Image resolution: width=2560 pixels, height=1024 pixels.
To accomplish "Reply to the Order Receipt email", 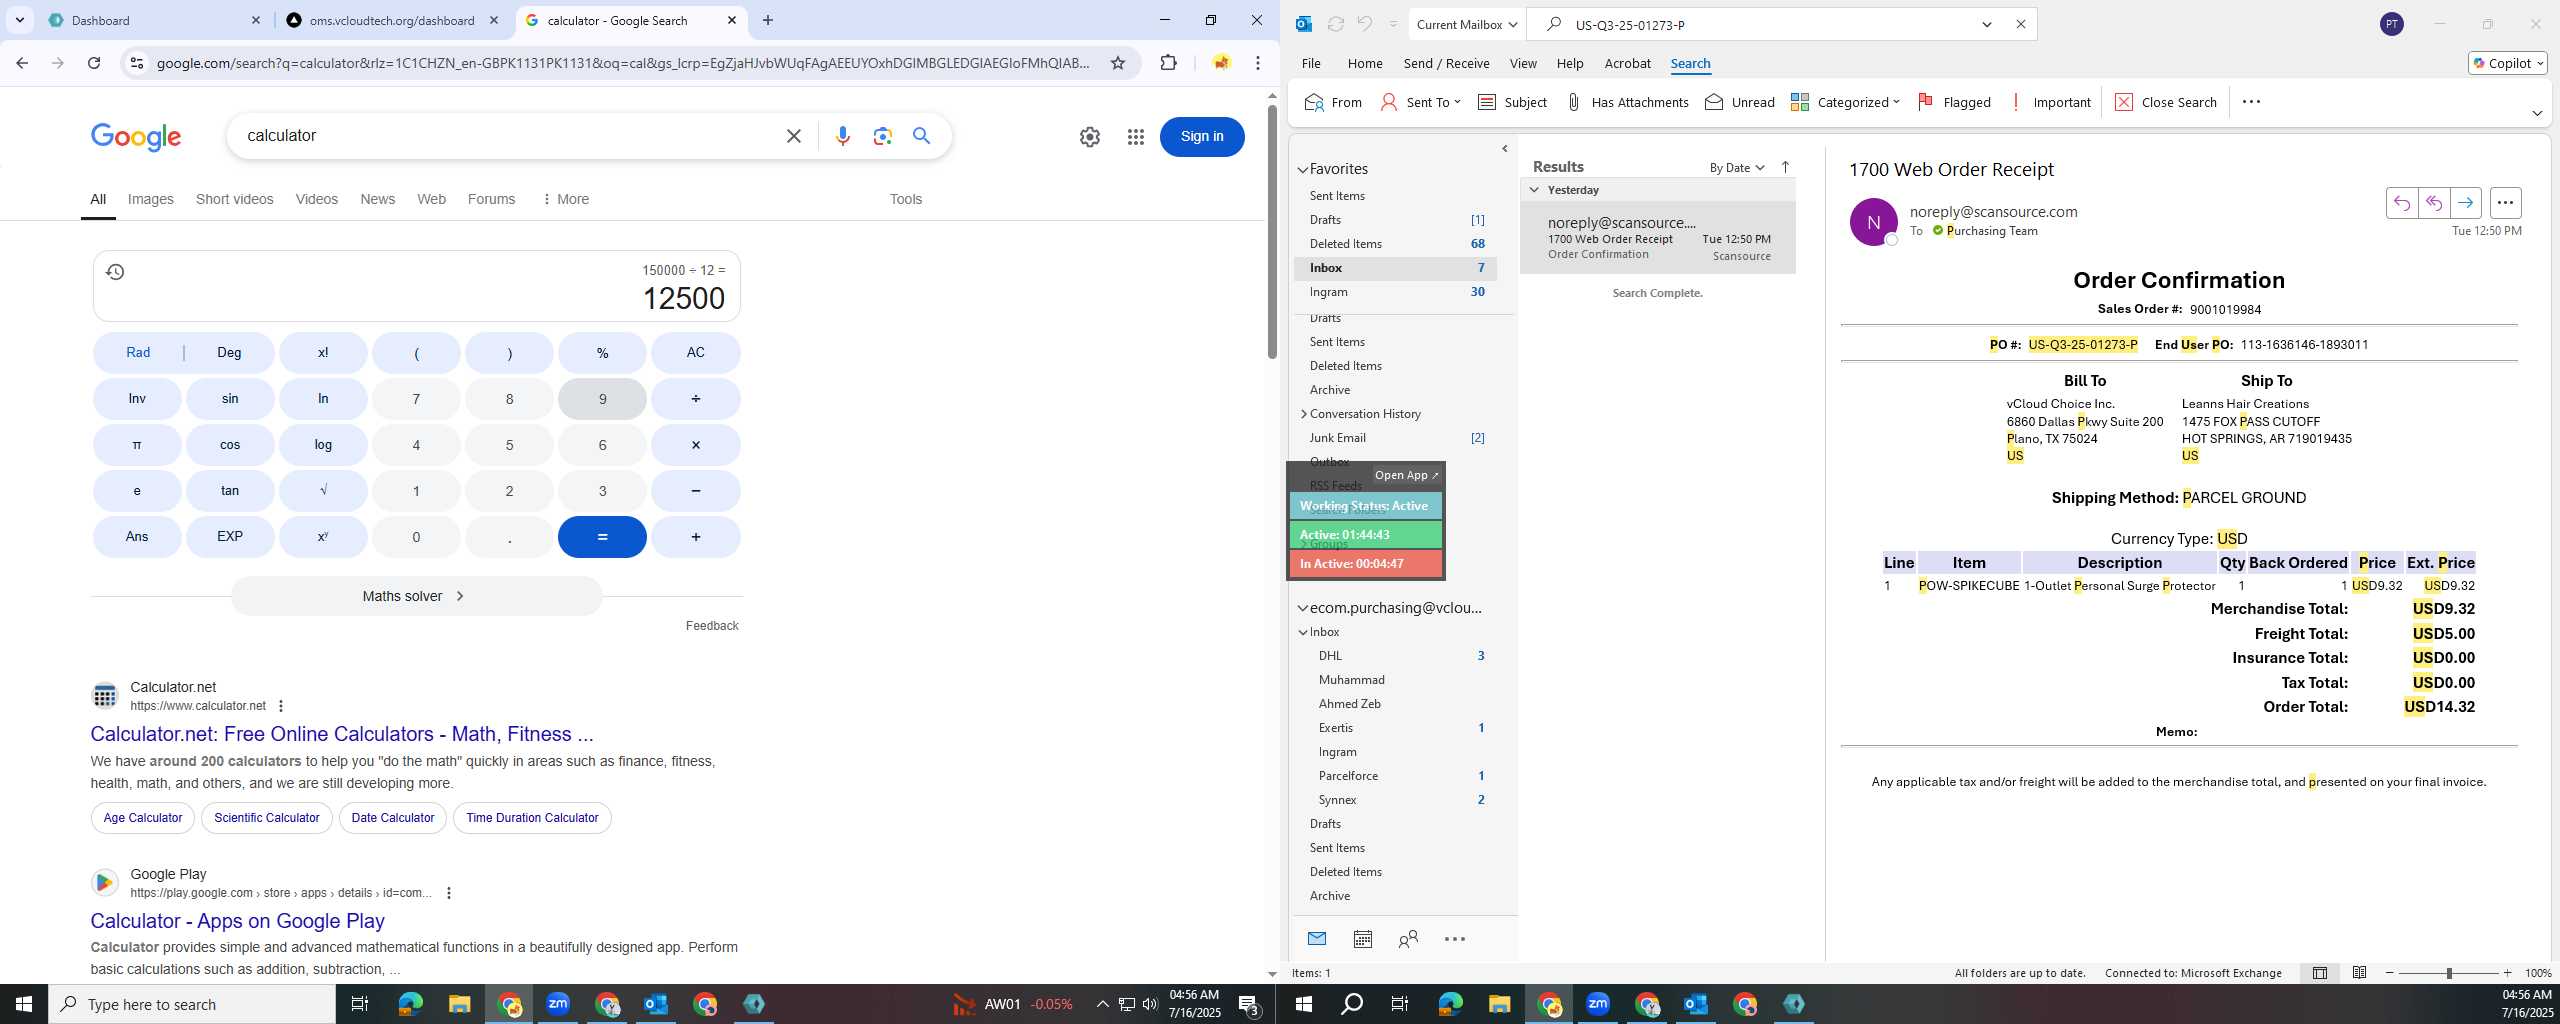I will click(x=2402, y=203).
